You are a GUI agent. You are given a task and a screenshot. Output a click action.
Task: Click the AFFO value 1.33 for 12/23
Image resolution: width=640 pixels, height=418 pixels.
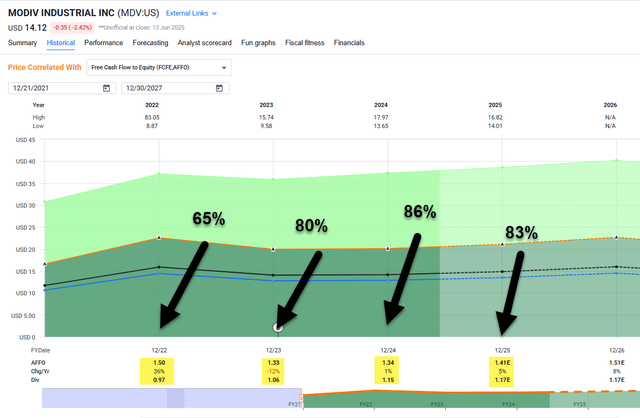pyautogui.click(x=273, y=362)
